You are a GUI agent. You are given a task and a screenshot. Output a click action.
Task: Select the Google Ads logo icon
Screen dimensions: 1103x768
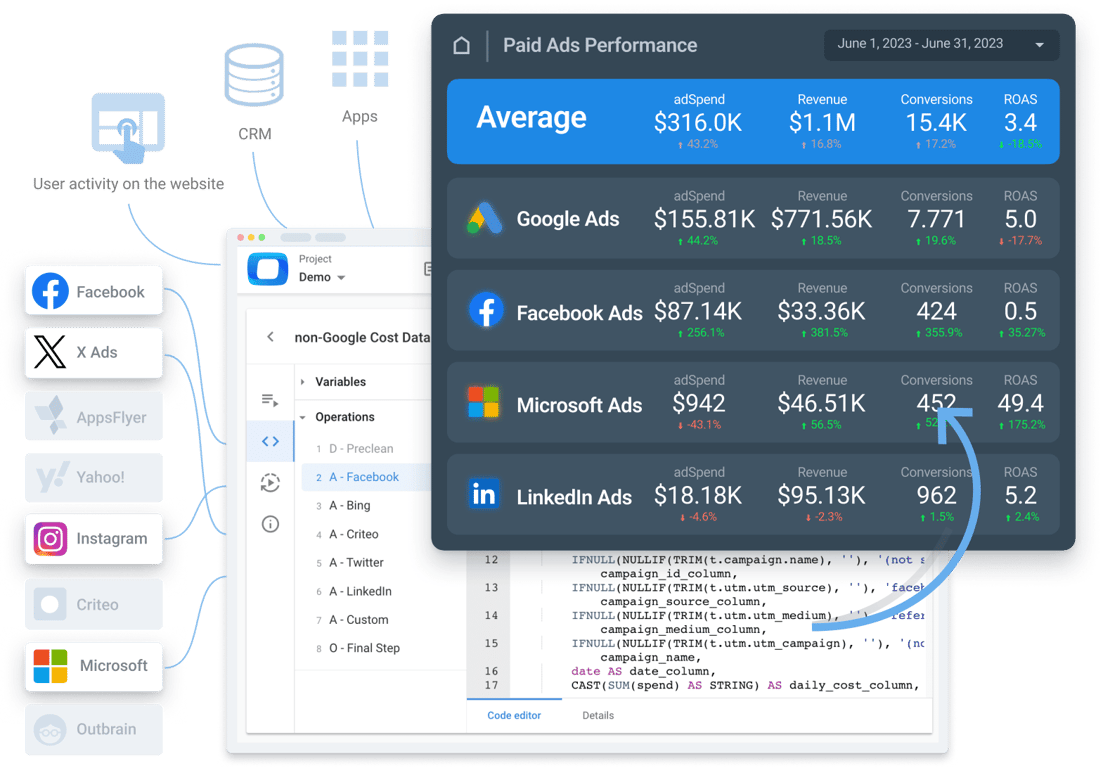click(x=484, y=218)
